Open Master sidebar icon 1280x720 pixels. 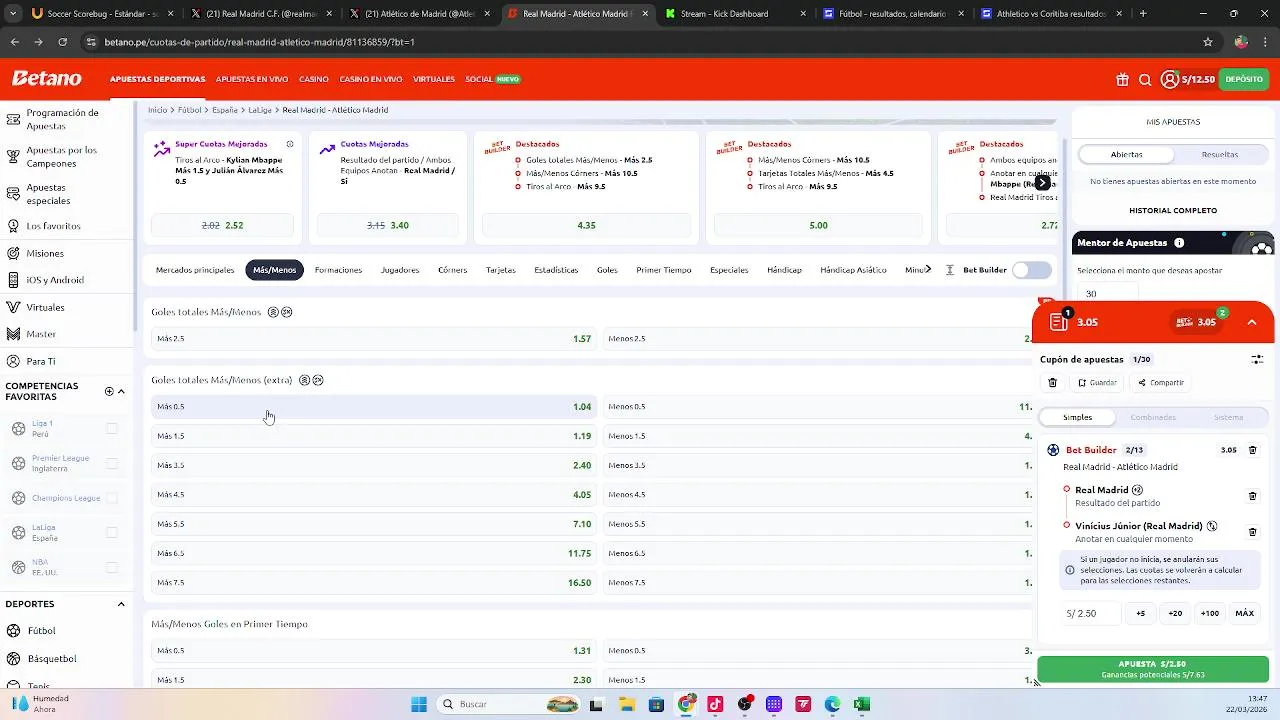point(13,334)
